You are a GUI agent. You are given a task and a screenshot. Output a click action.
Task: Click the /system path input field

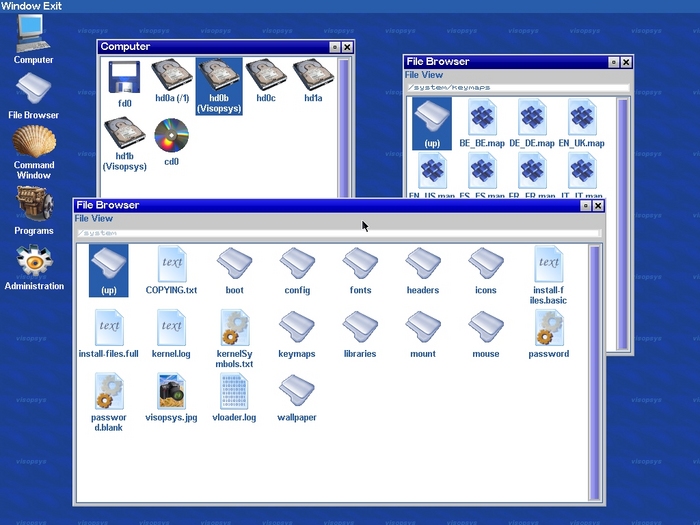[x=336, y=233]
